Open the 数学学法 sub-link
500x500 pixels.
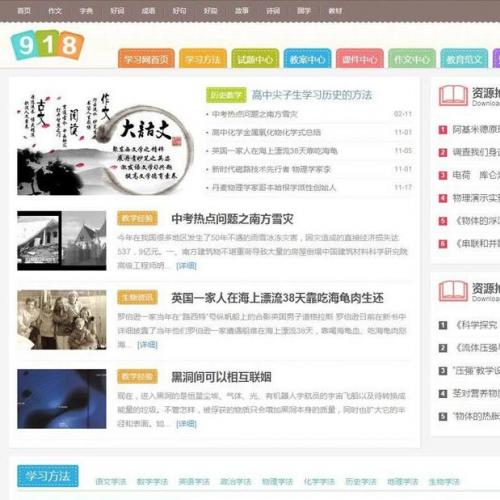(152, 482)
